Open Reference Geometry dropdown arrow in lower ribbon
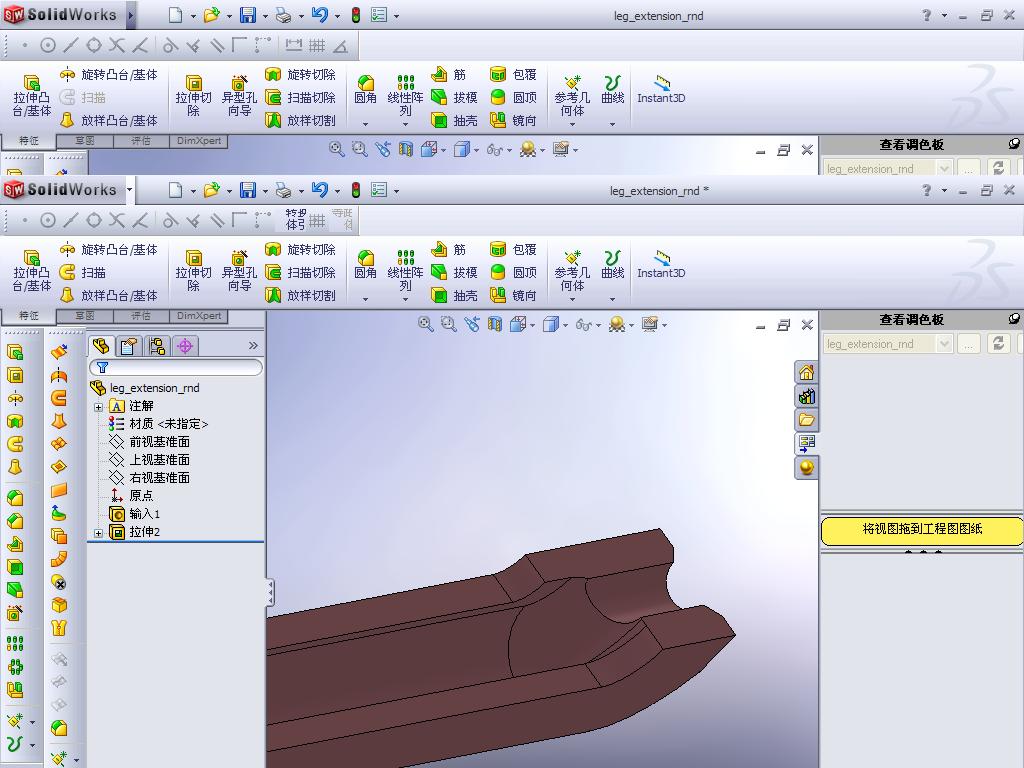1024x768 pixels. coord(572,299)
